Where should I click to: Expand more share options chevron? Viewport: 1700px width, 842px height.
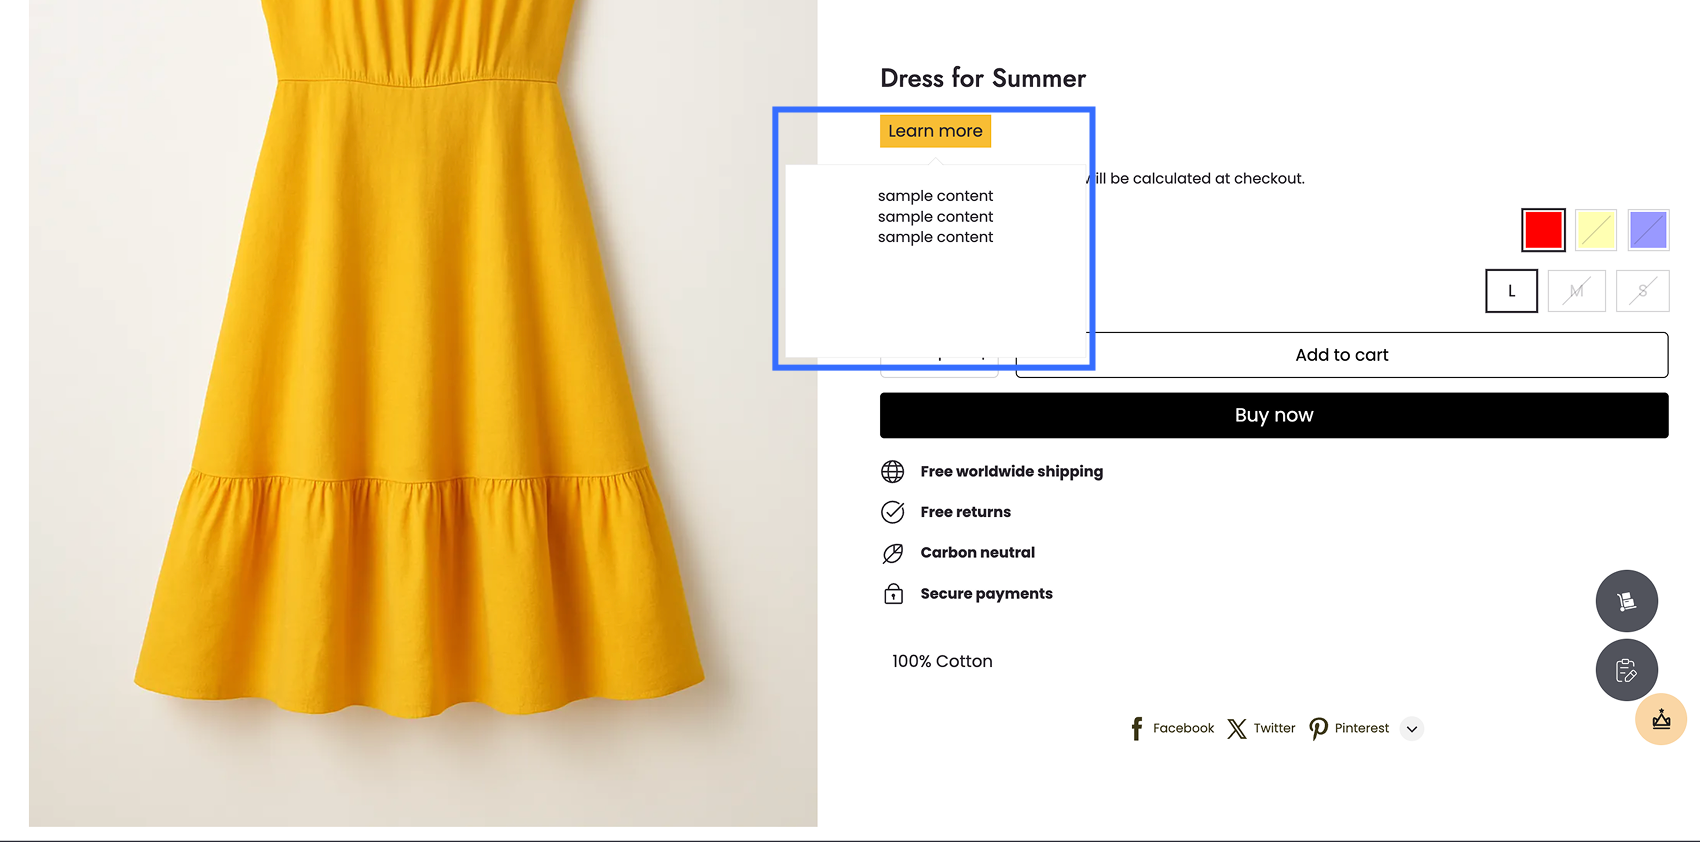click(1411, 729)
